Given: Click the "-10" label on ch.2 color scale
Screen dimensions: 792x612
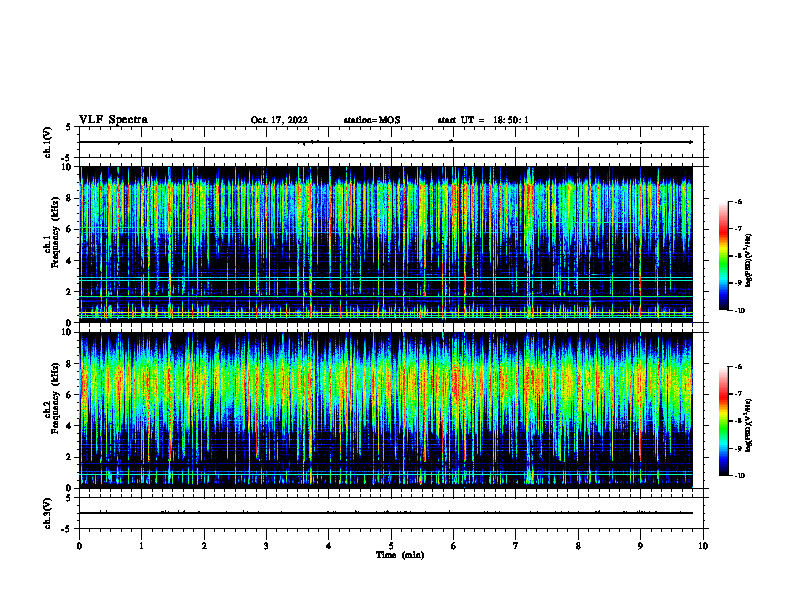Looking at the screenshot, I should pos(739,476).
